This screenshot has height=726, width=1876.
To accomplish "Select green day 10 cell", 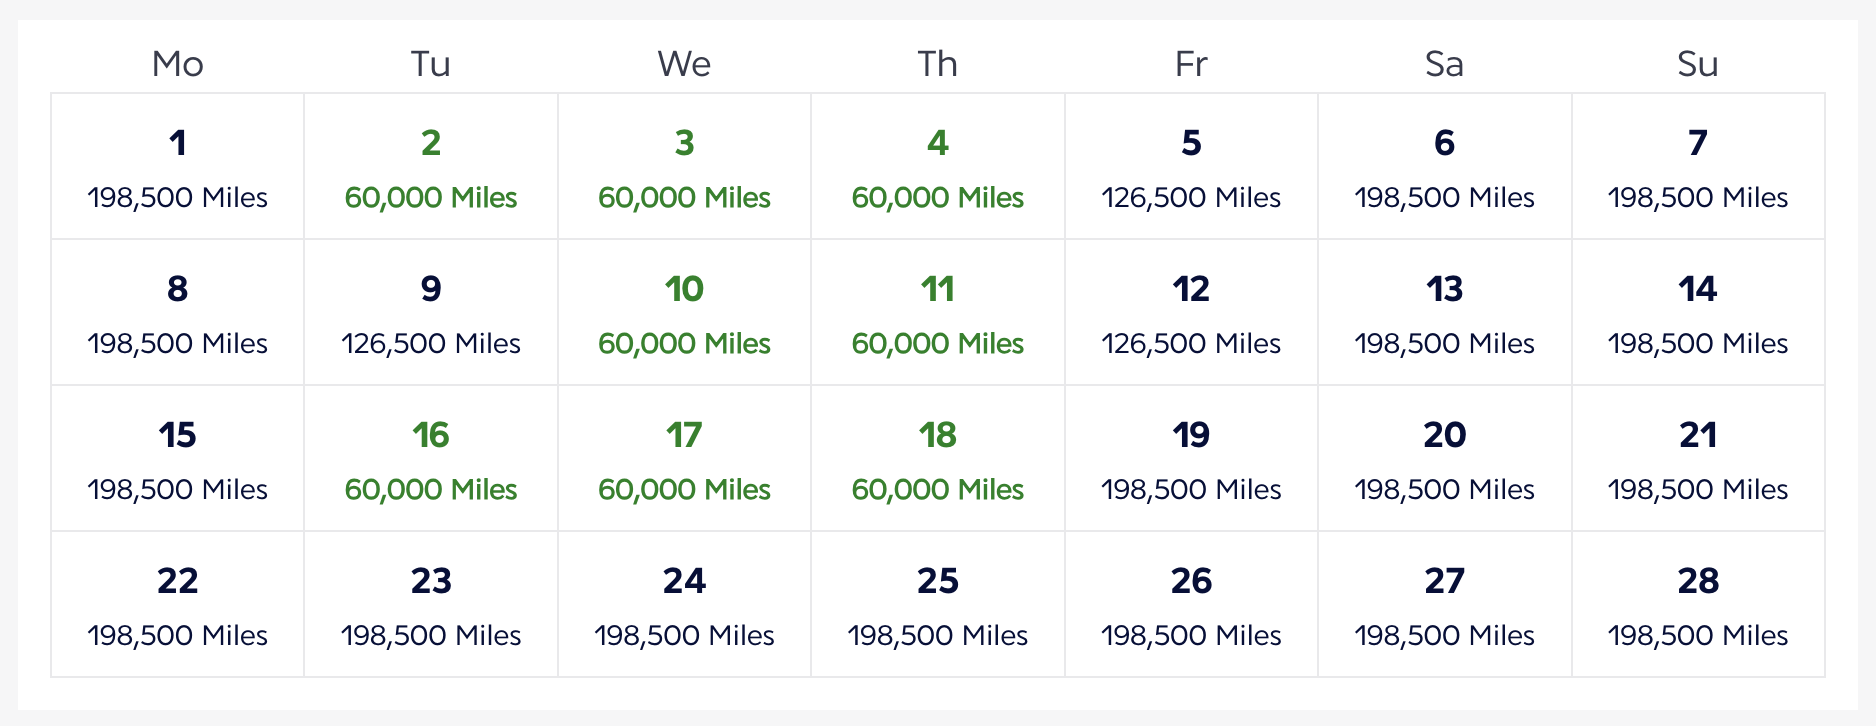I will click(684, 313).
